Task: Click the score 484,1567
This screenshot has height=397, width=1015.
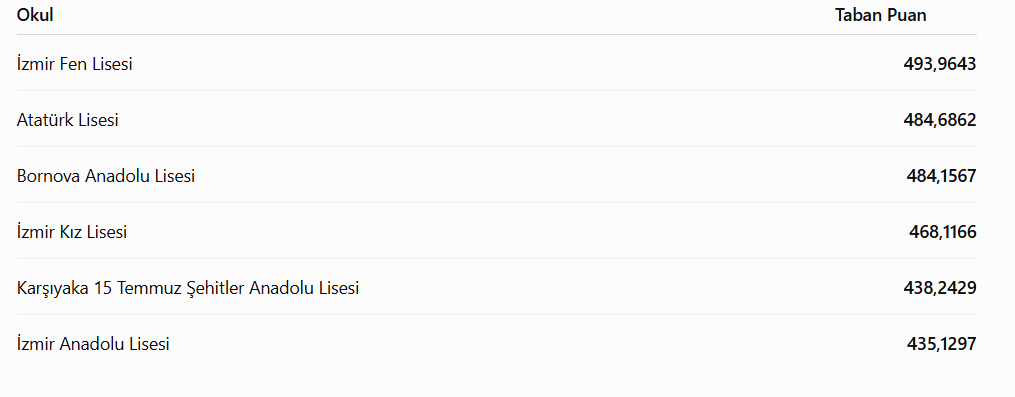Action: click(x=941, y=176)
